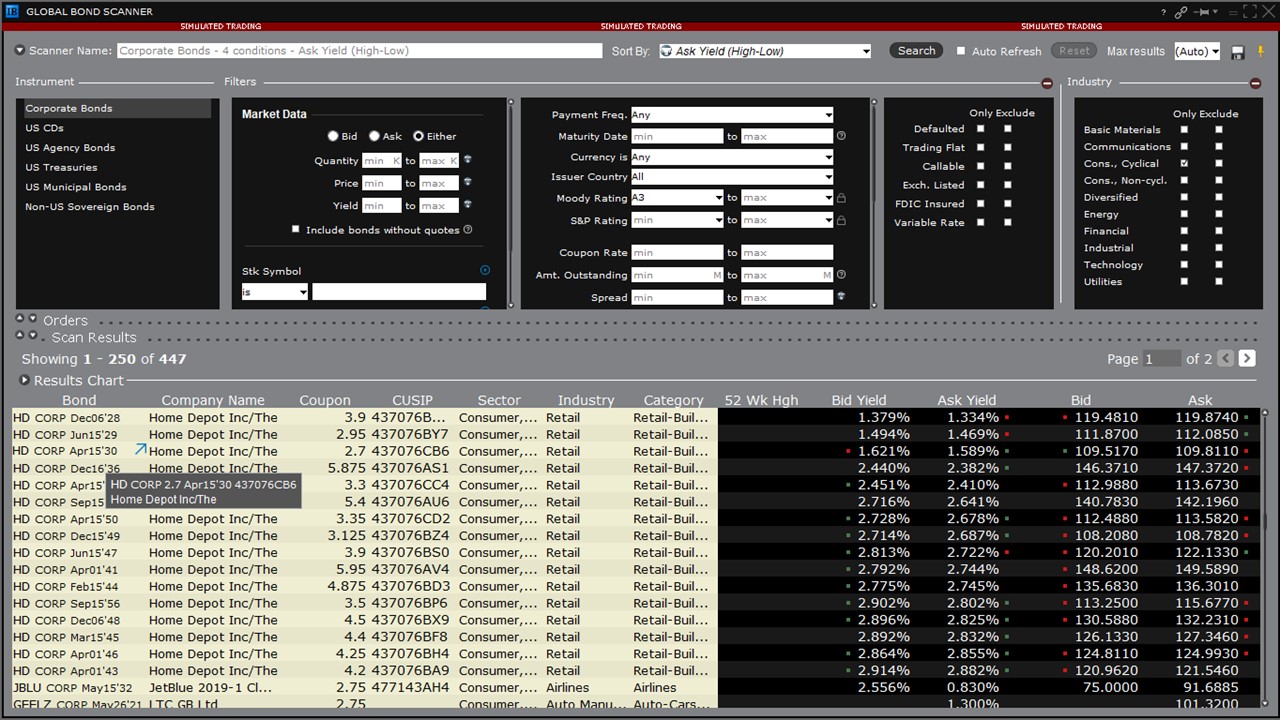Click the yellow pin icon
Image resolution: width=1280 pixels, height=720 pixels.
pyautogui.click(x=1260, y=51)
